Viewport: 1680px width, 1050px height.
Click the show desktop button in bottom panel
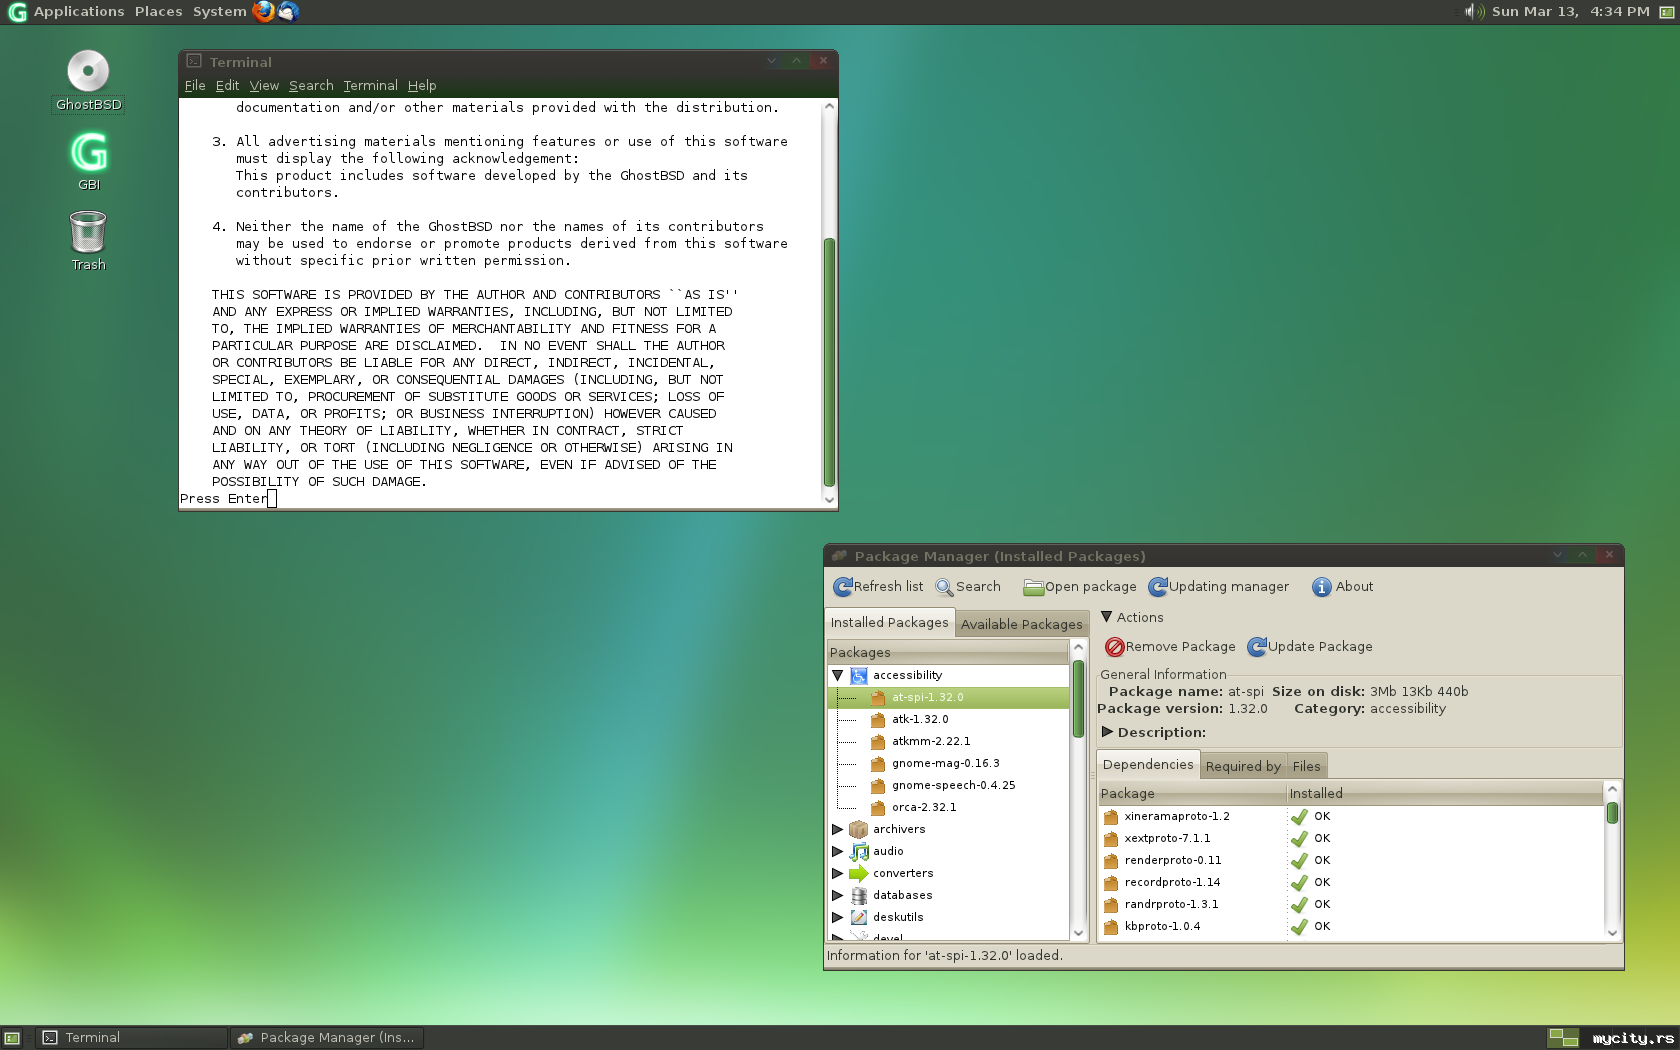click(12, 1038)
